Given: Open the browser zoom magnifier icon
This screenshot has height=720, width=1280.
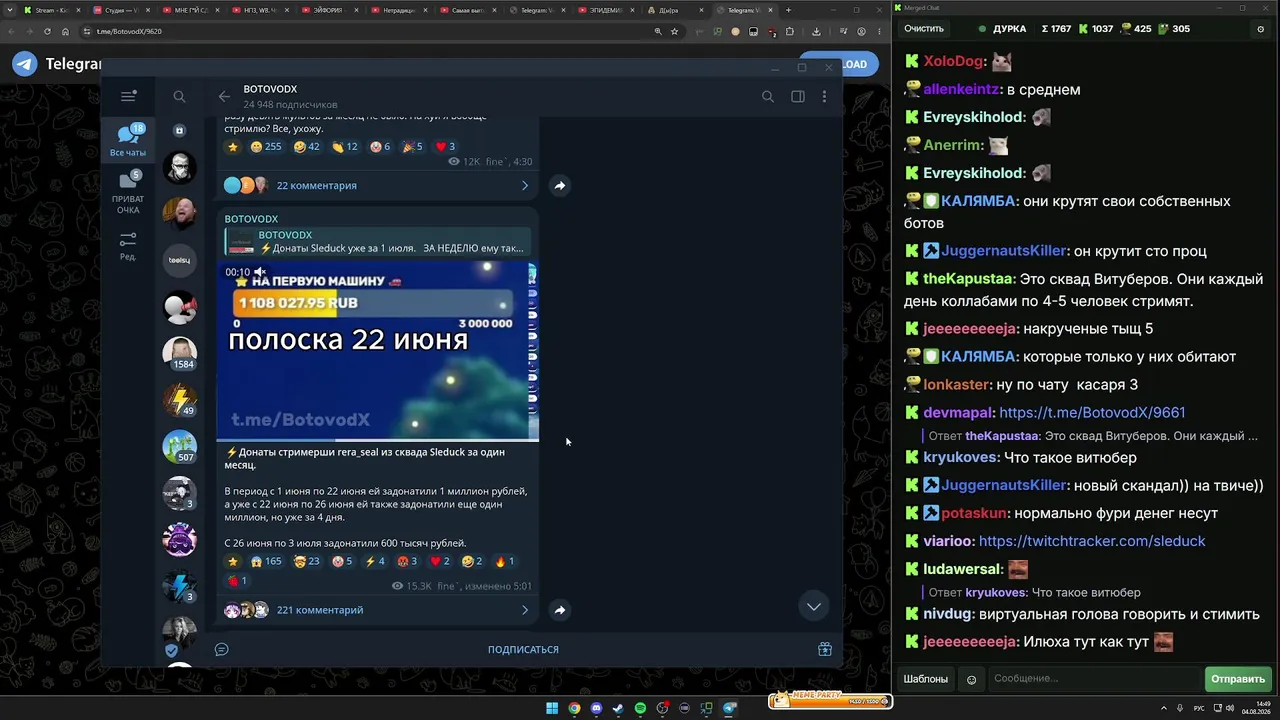Looking at the screenshot, I should point(658,31).
